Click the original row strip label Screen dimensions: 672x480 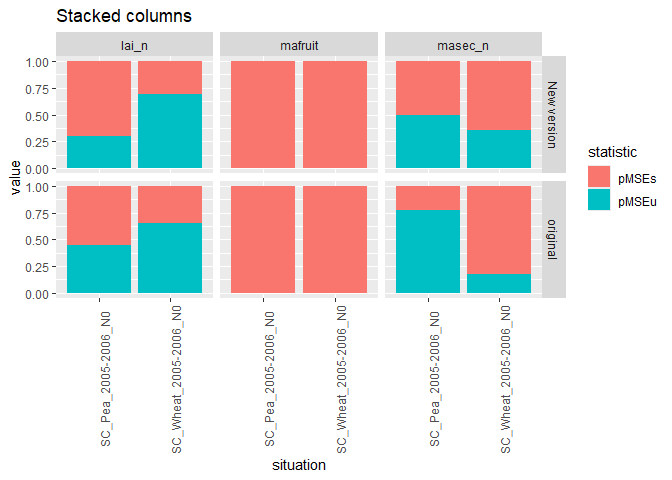(555, 240)
